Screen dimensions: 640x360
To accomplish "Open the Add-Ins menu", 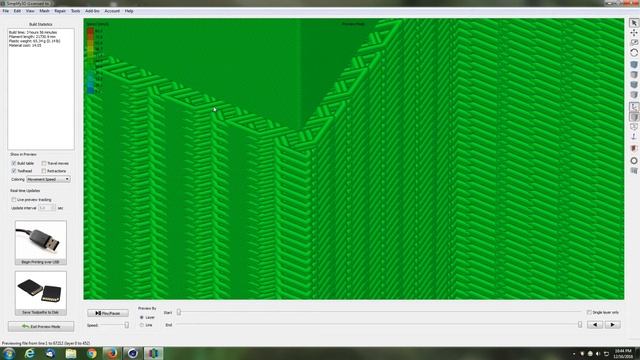I will coord(92,11).
